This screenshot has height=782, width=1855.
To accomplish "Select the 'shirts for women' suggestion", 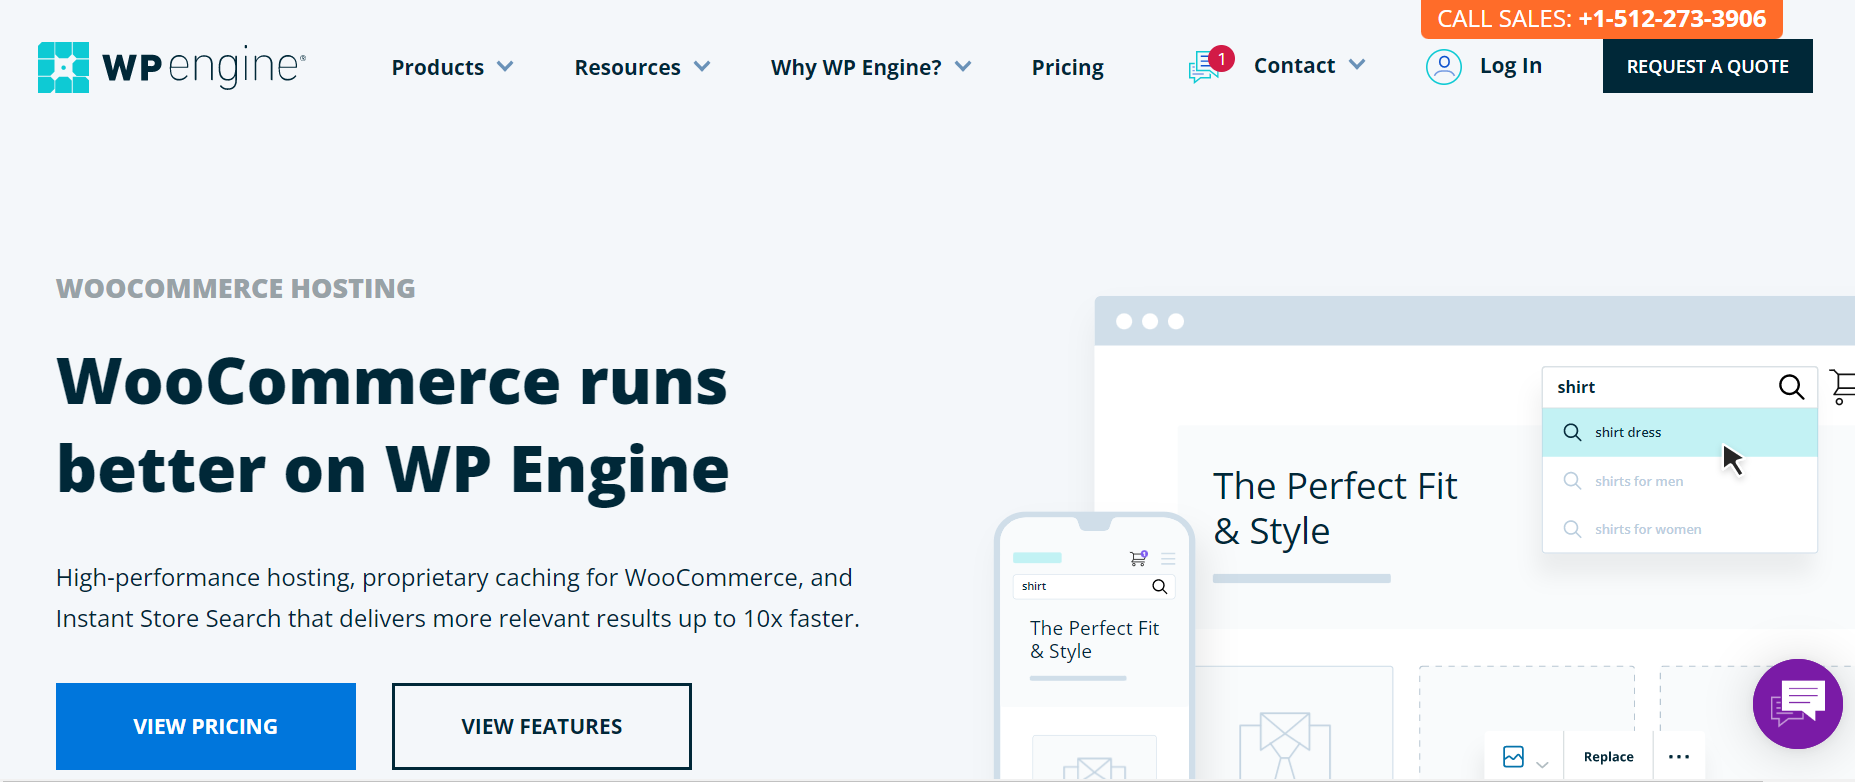I will pos(1680,529).
